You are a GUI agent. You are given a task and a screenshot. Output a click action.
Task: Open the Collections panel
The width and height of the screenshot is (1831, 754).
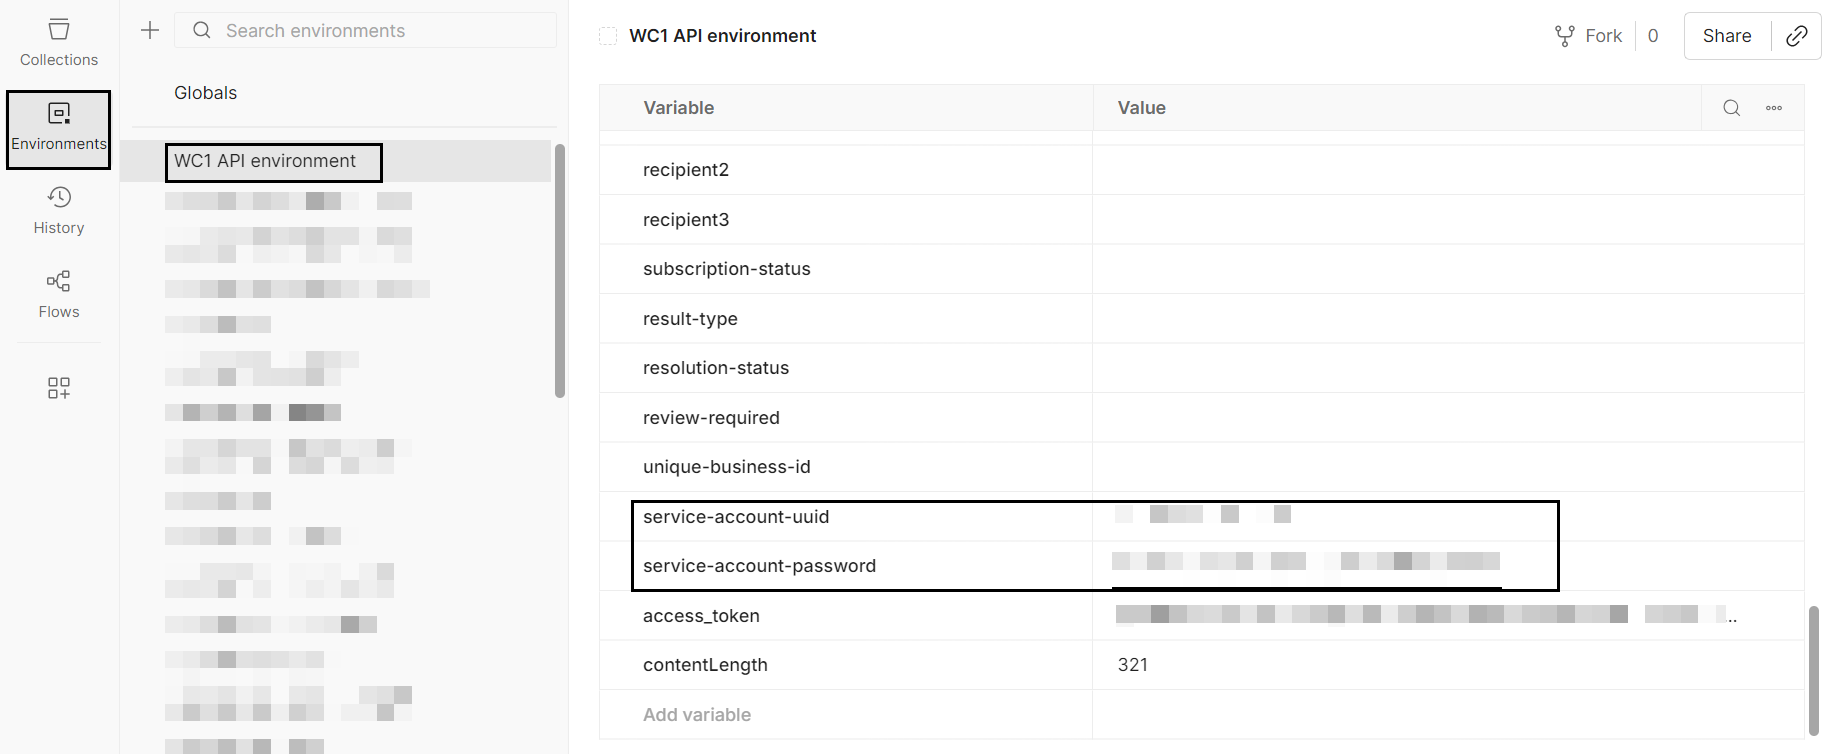coord(58,40)
